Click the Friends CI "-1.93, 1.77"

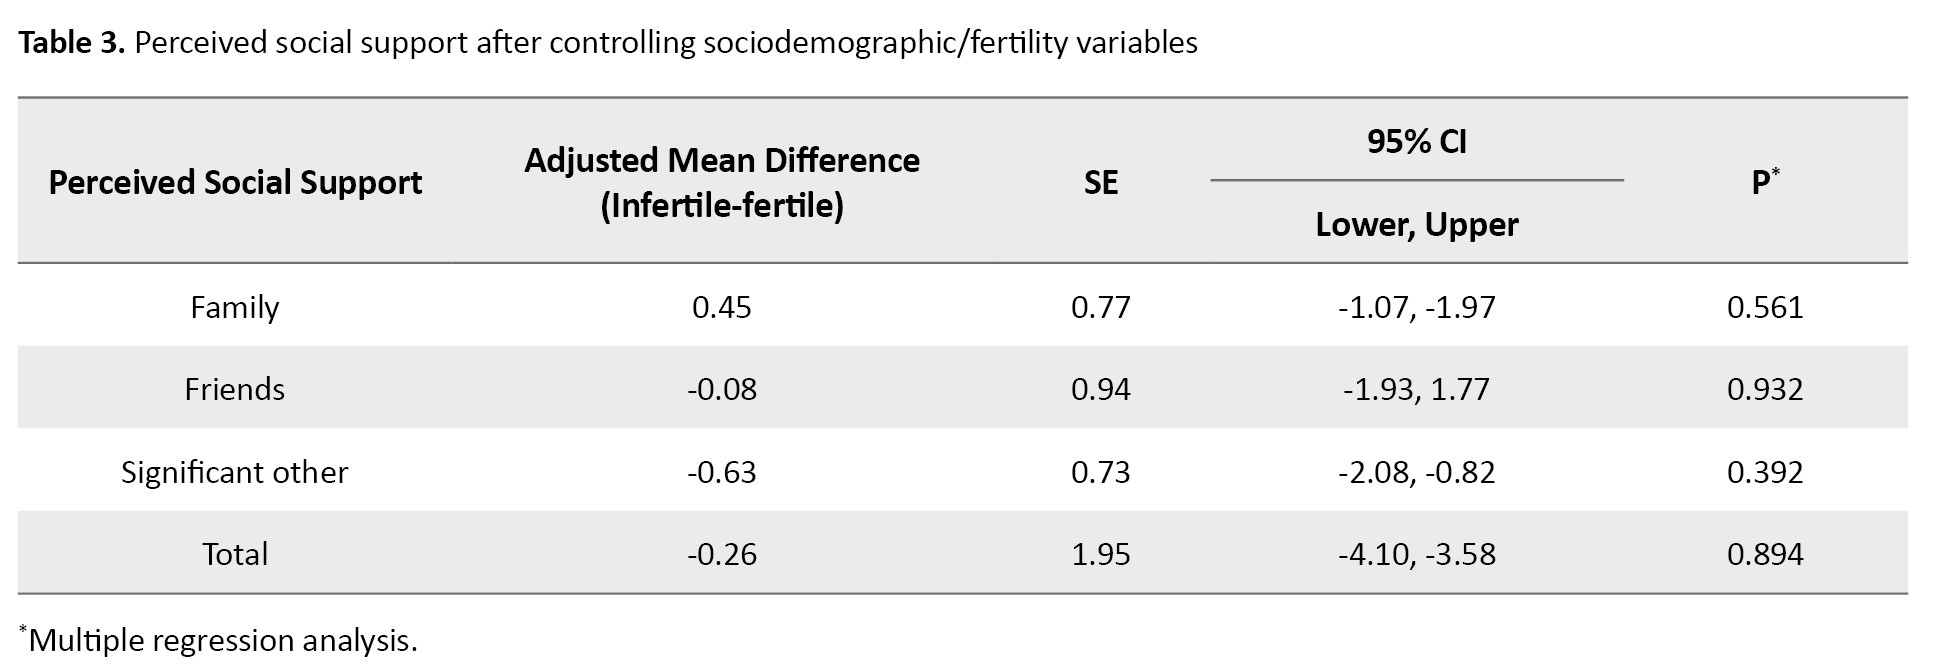[x=1416, y=389]
